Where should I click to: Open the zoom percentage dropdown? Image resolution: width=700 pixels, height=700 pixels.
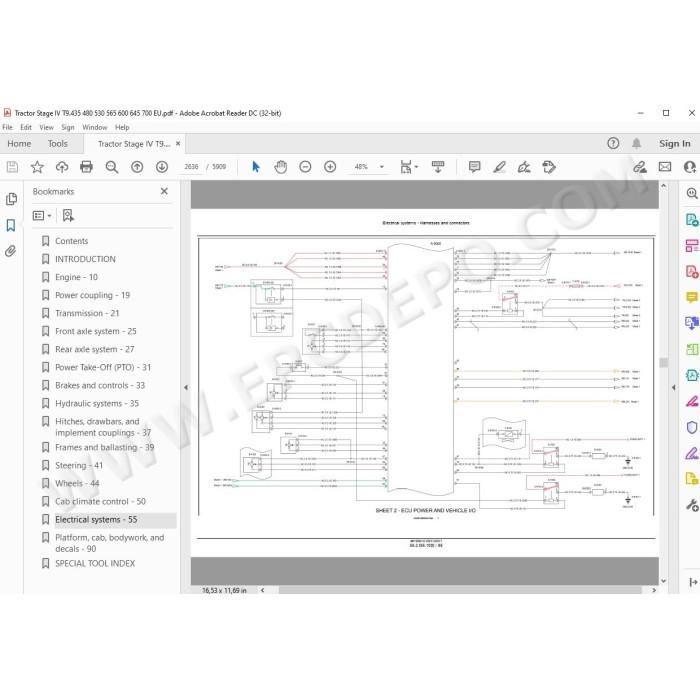[x=382, y=167]
